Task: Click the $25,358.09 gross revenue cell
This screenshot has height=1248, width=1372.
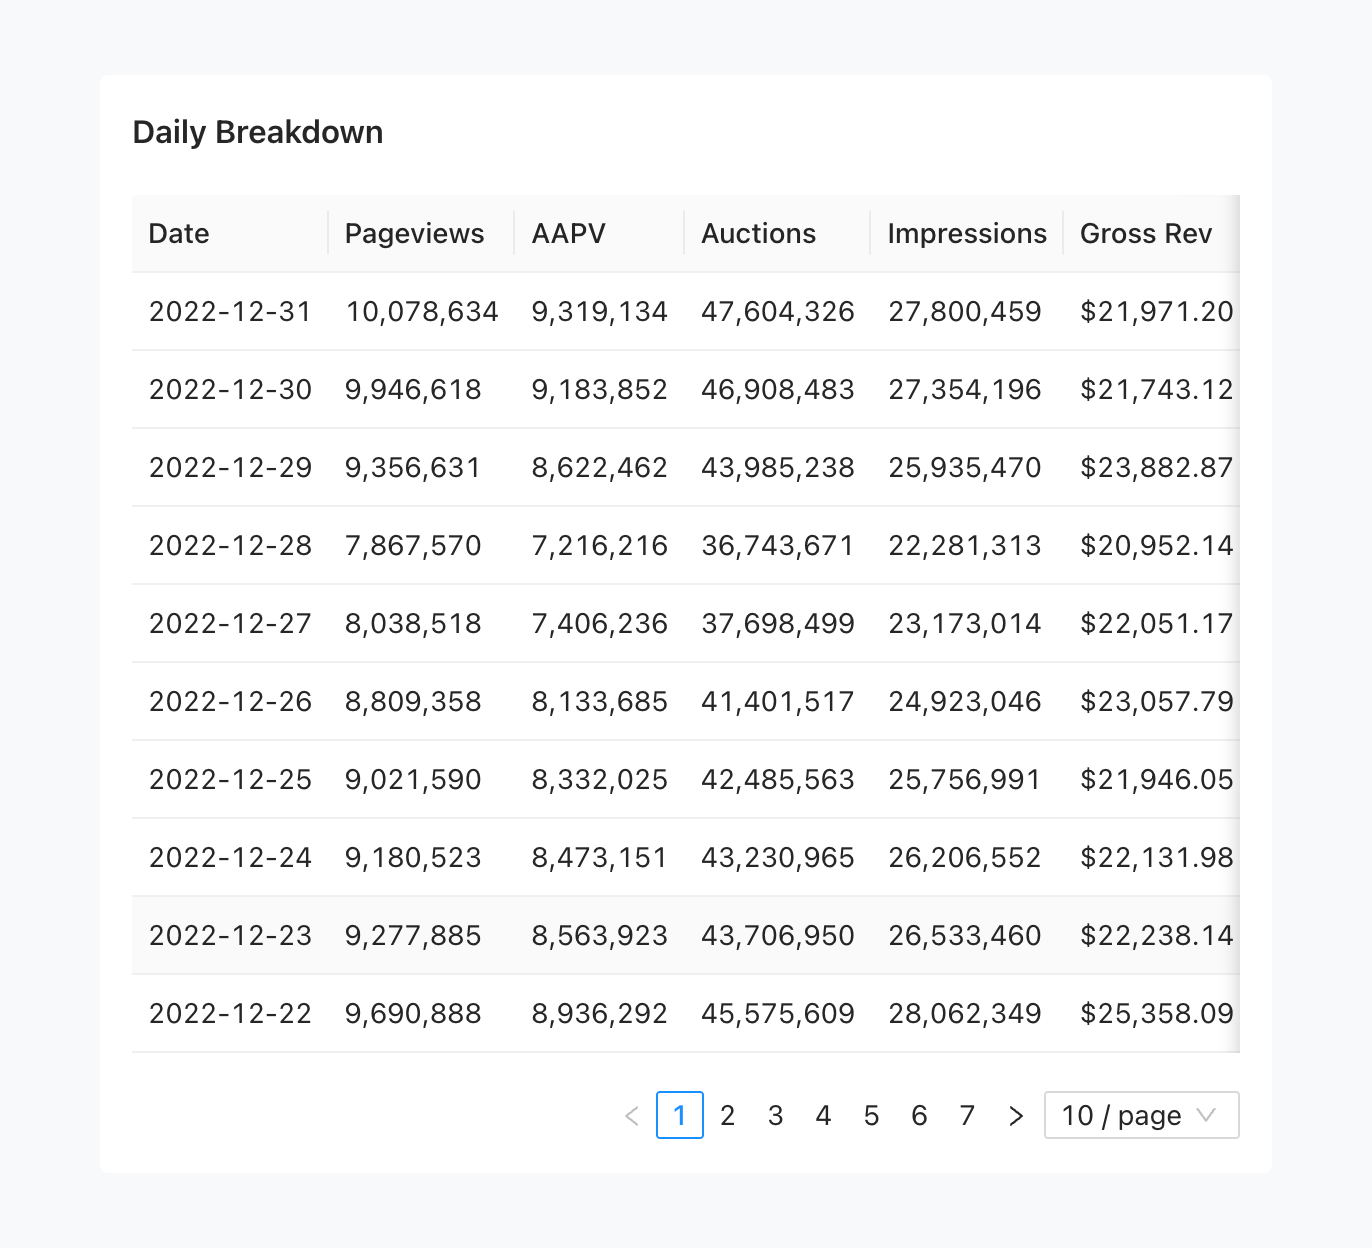Action: (x=1157, y=1014)
